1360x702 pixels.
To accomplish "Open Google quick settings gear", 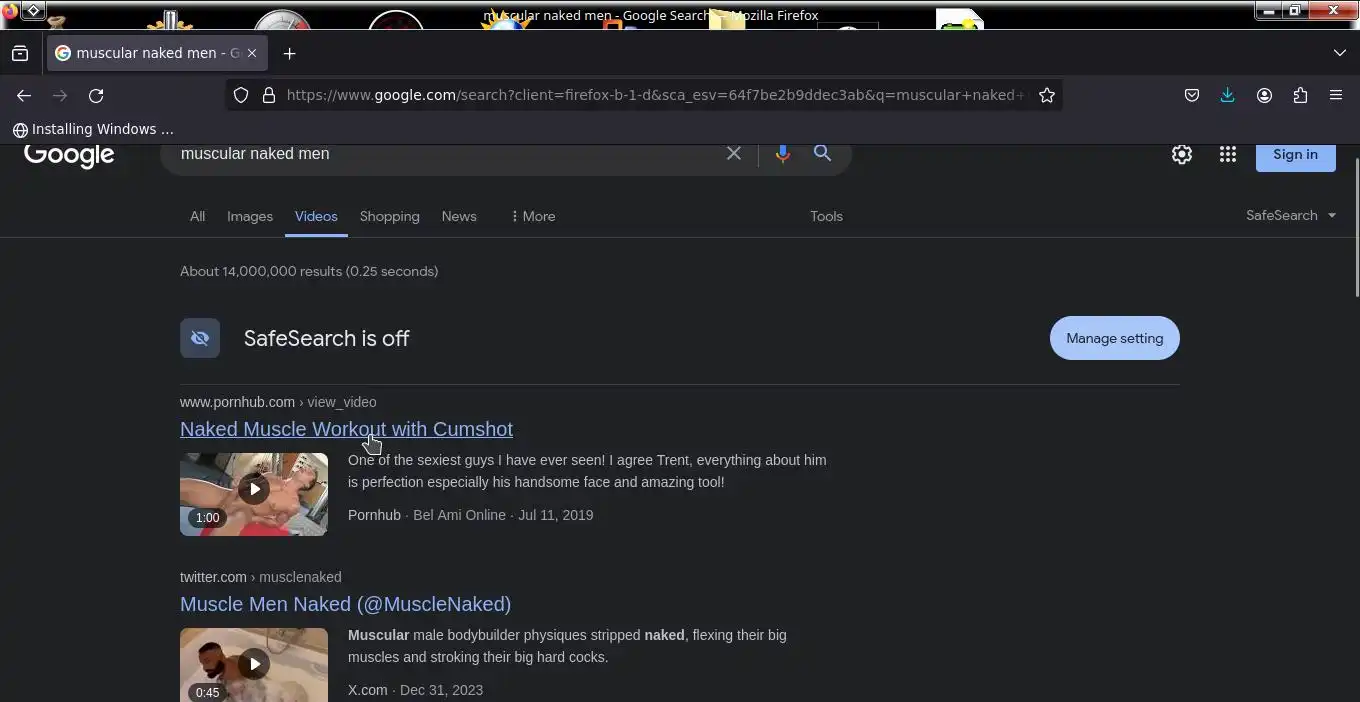I will (x=1182, y=154).
